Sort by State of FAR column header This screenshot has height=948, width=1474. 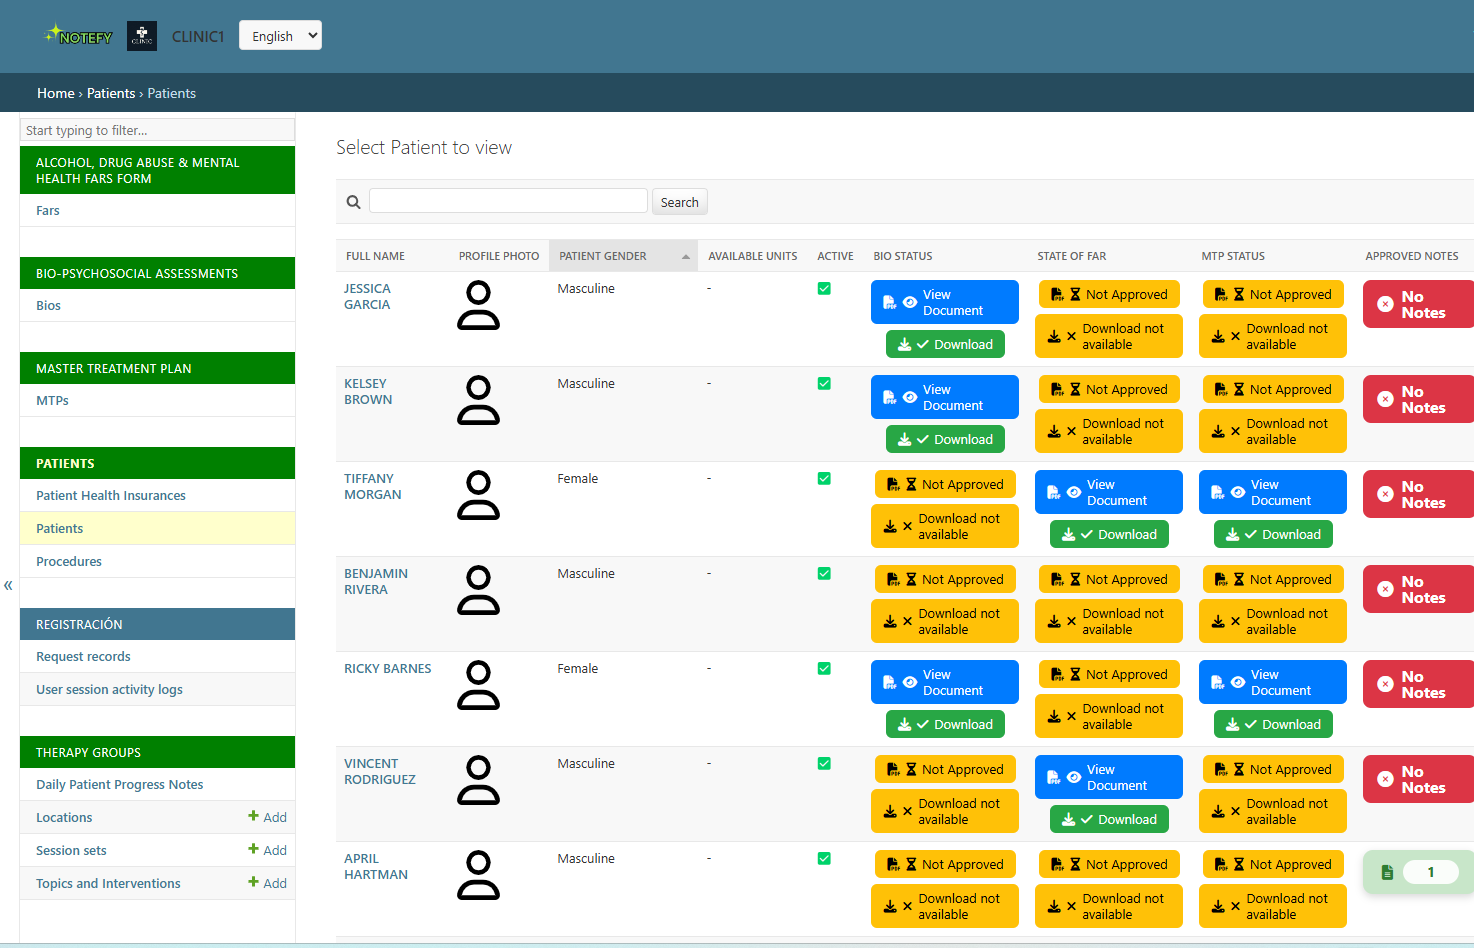(x=1072, y=256)
